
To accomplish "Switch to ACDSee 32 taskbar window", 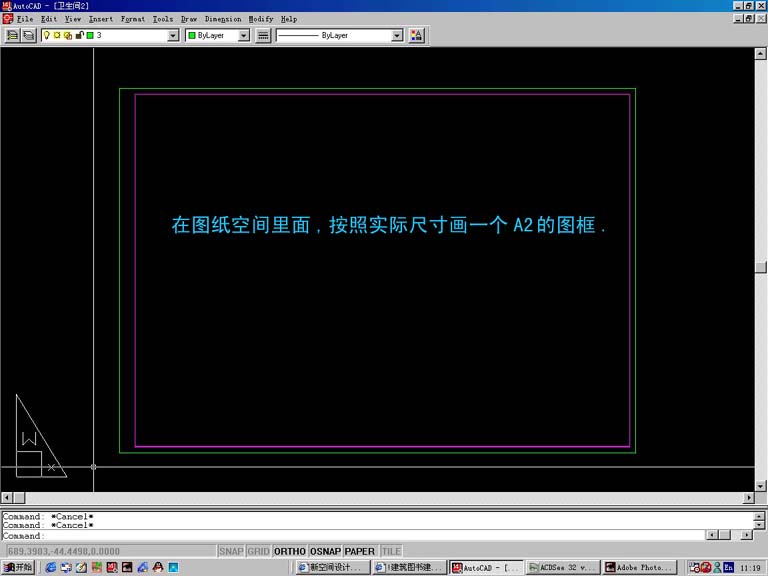I will click(562, 567).
